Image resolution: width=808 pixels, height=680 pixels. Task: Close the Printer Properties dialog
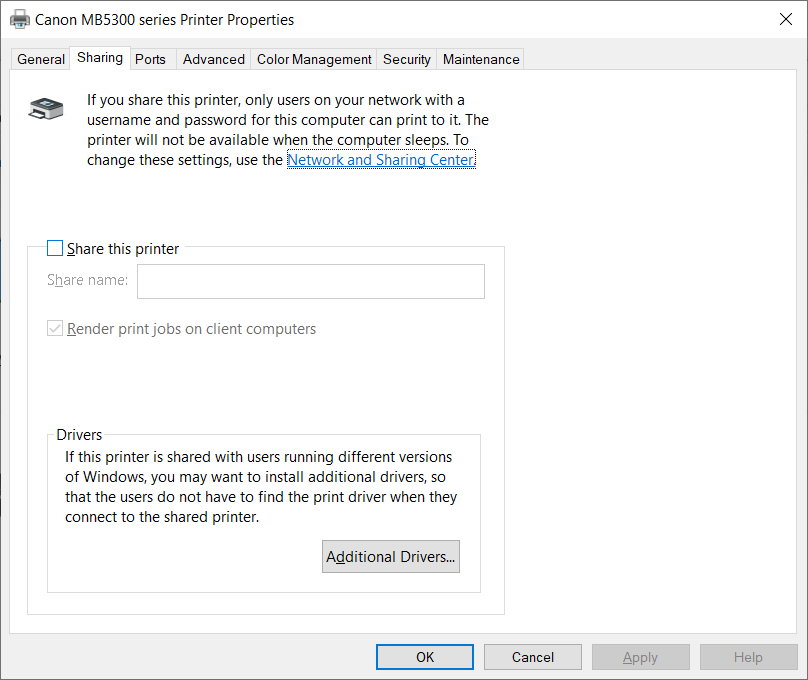(785, 20)
